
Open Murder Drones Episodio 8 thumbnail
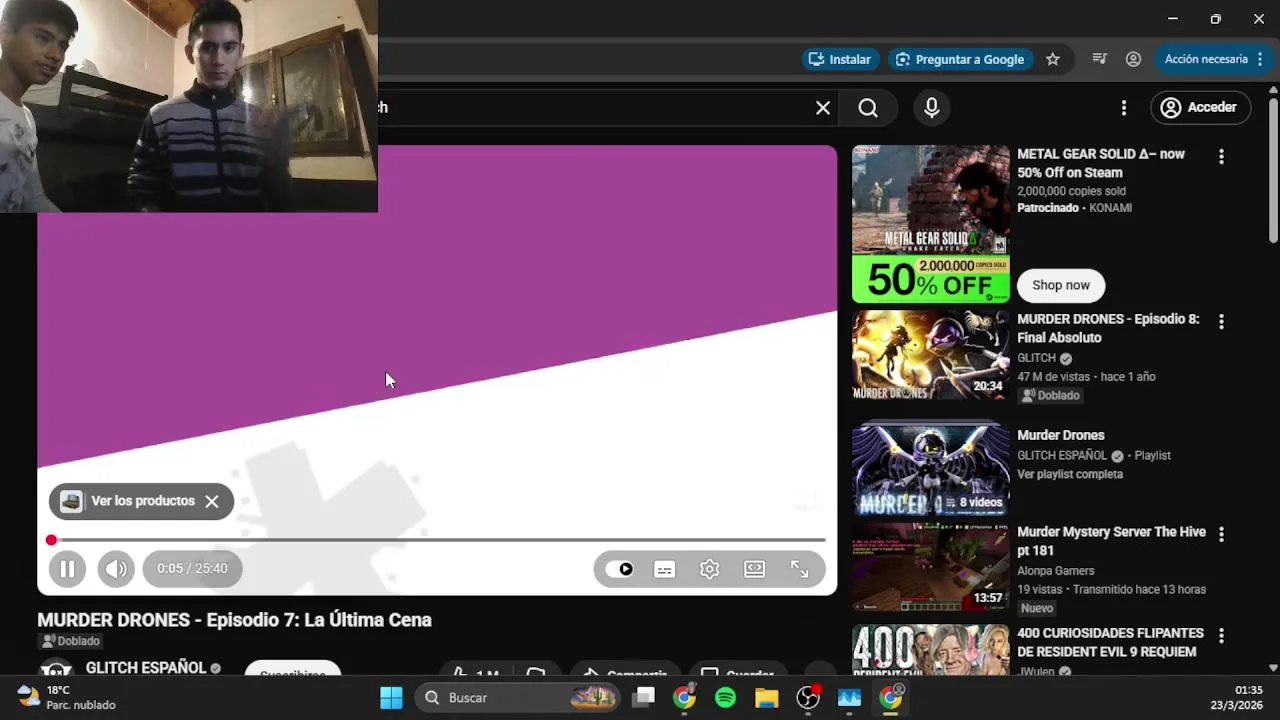tap(931, 355)
